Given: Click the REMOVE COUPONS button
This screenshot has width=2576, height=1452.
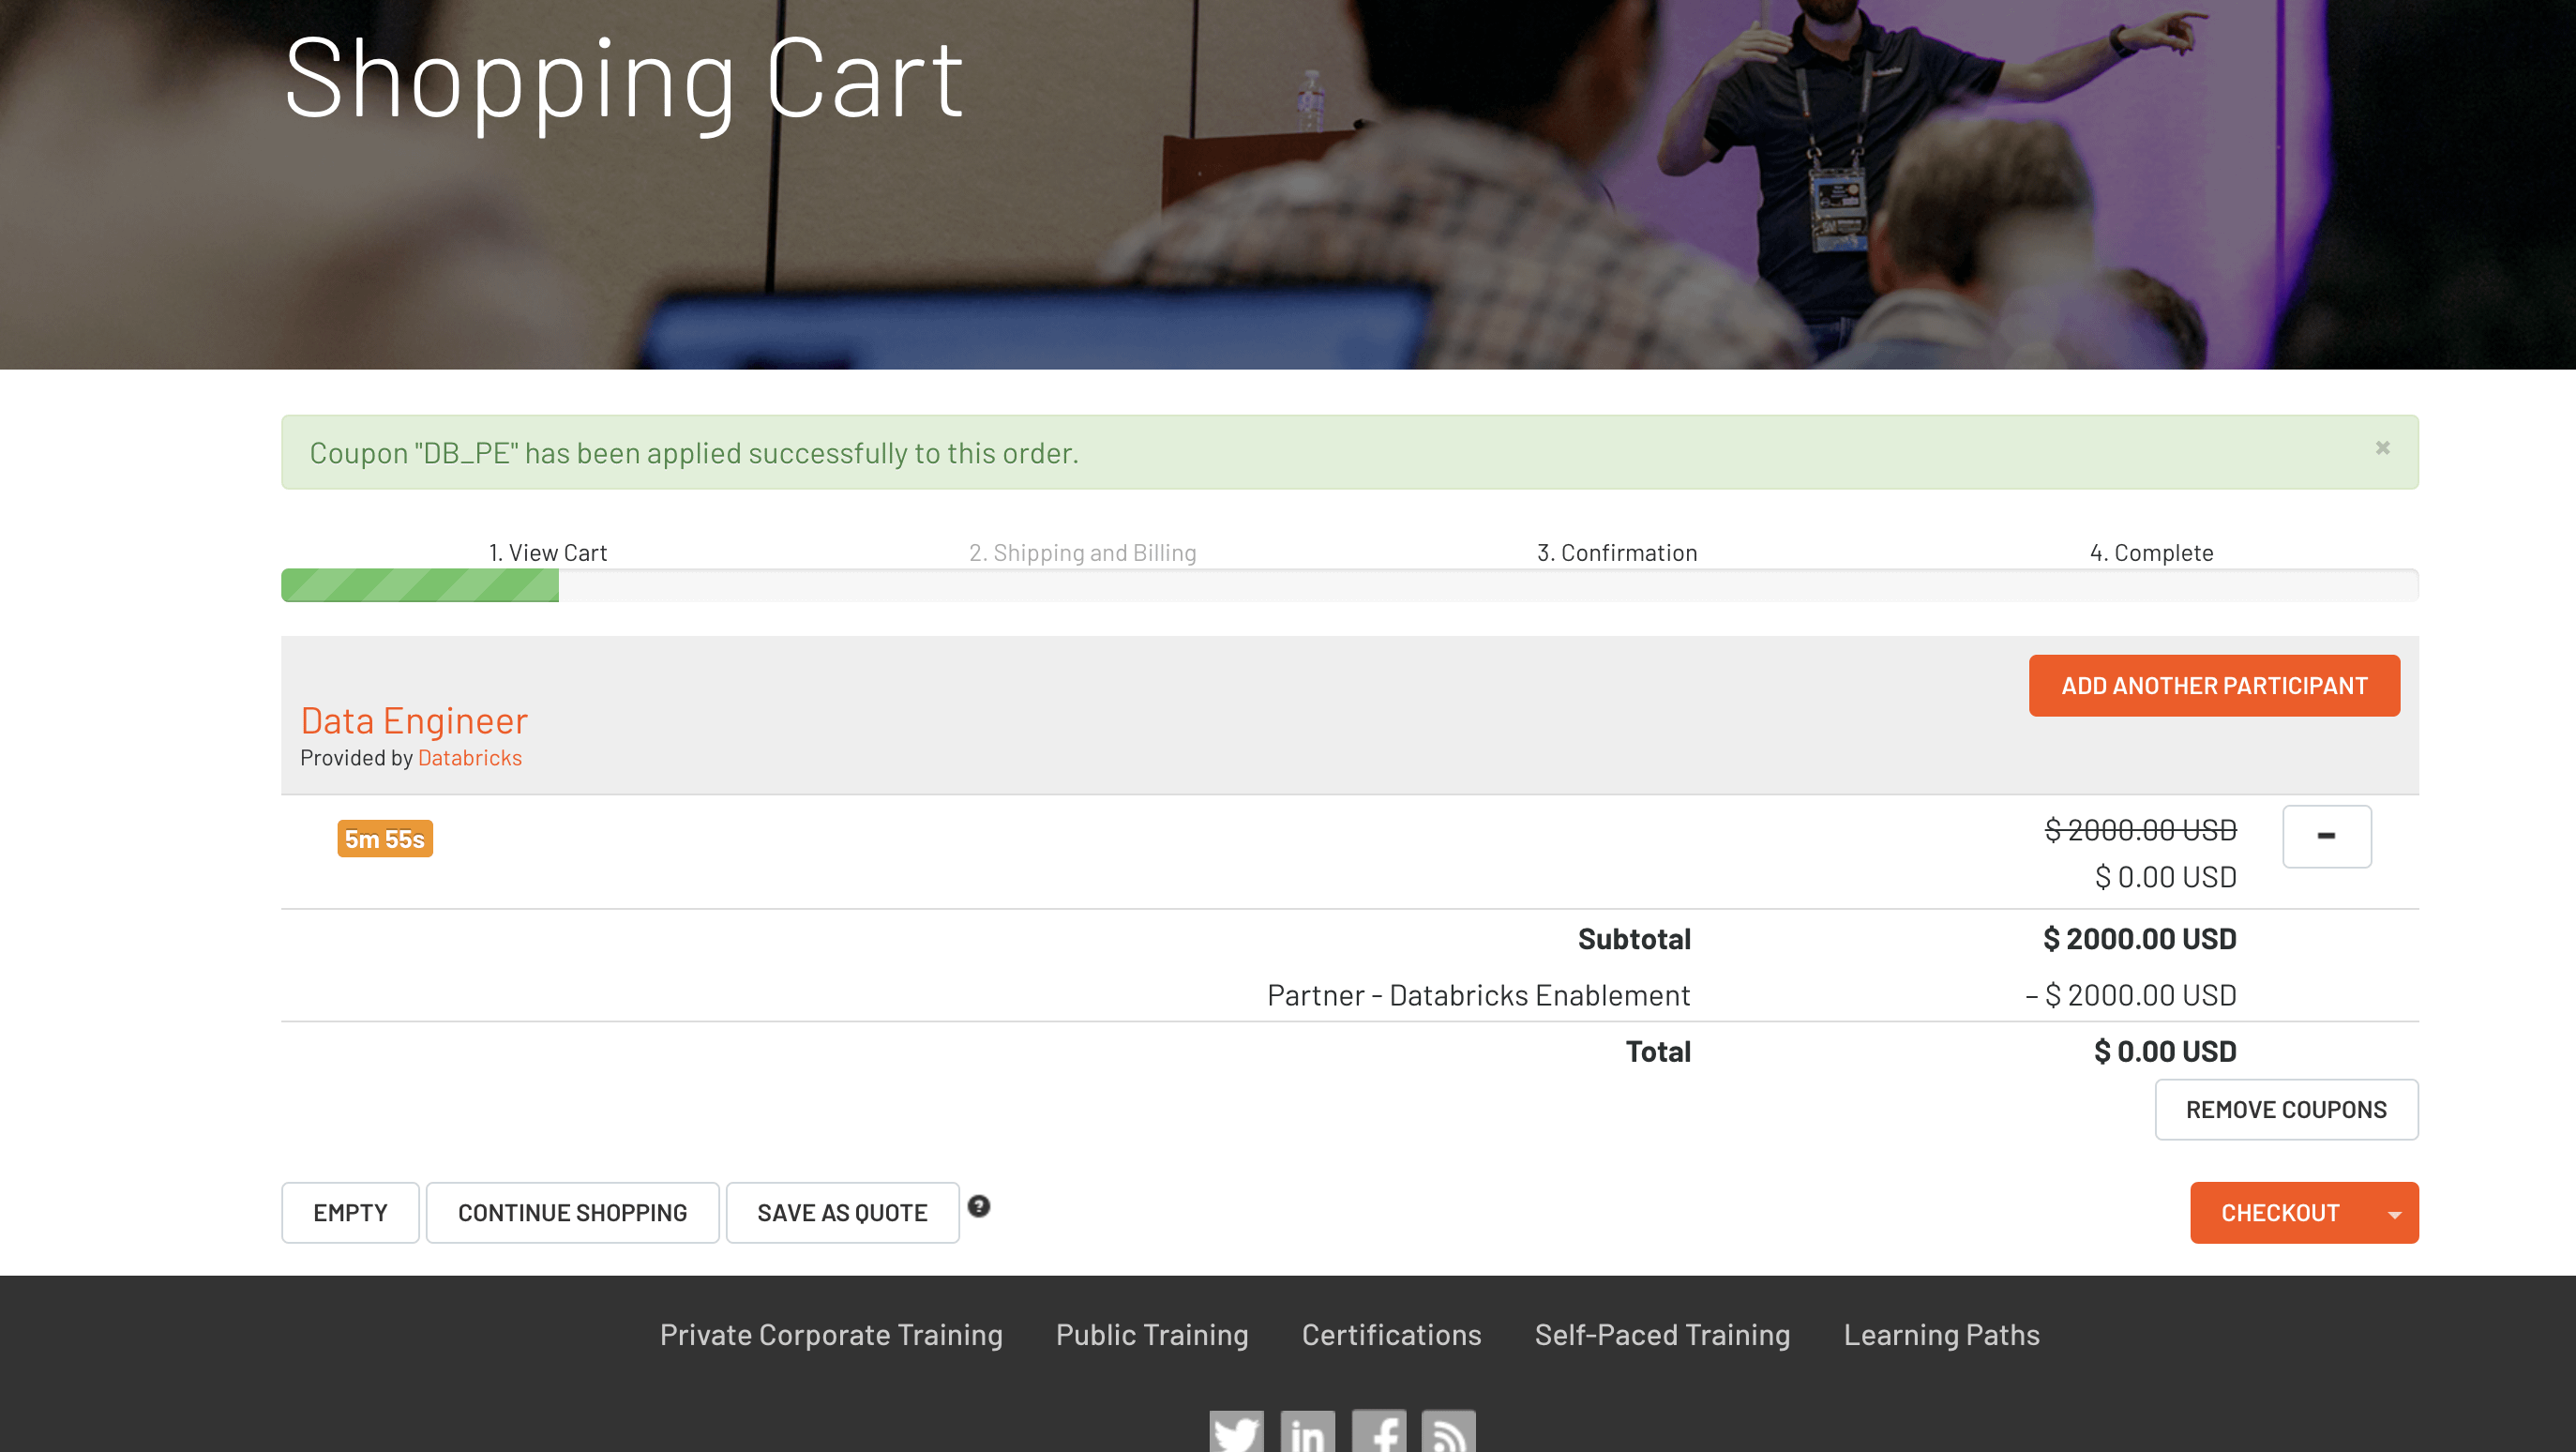Looking at the screenshot, I should (2286, 1109).
